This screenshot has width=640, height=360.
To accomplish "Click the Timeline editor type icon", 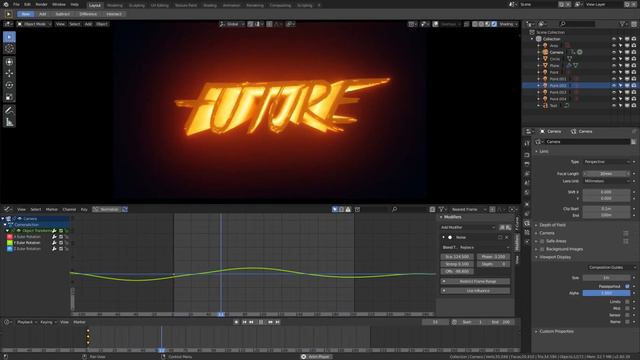I will point(7,322).
